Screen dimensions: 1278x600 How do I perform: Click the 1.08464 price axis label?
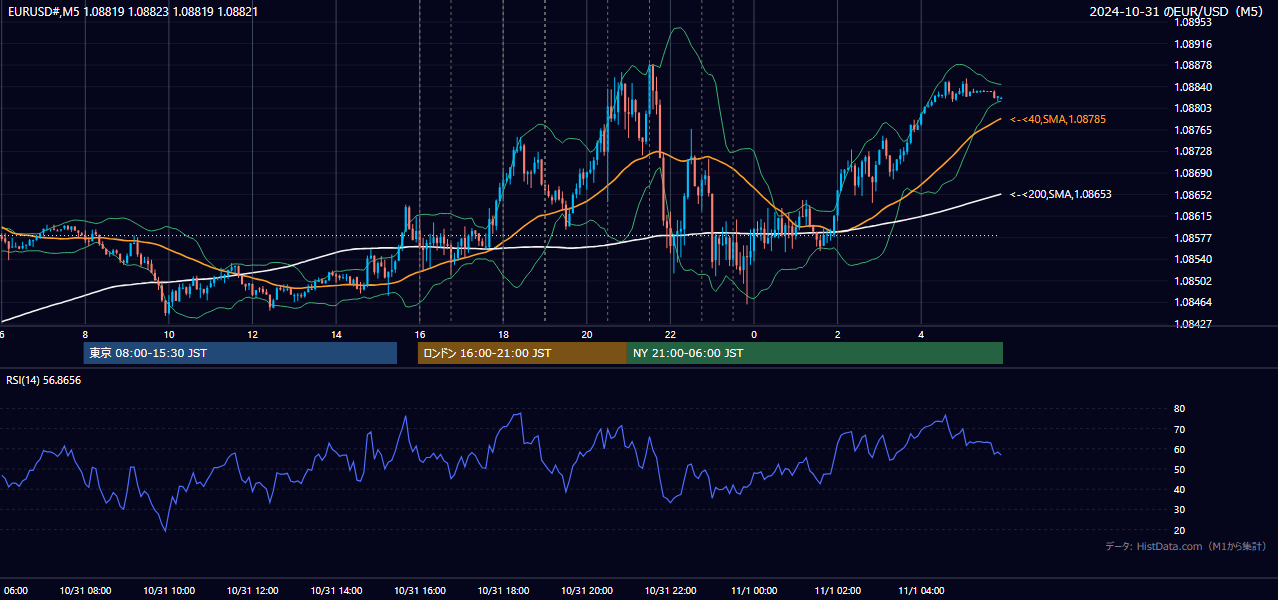1194,302
